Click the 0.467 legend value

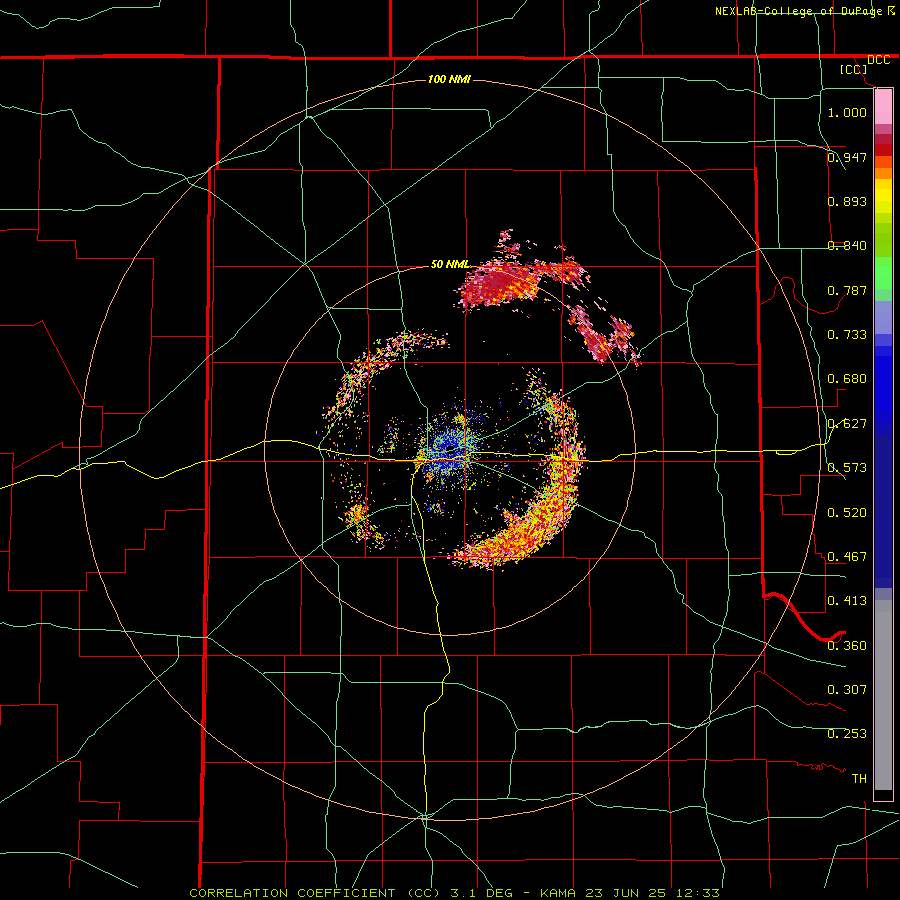tap(847, 556)
